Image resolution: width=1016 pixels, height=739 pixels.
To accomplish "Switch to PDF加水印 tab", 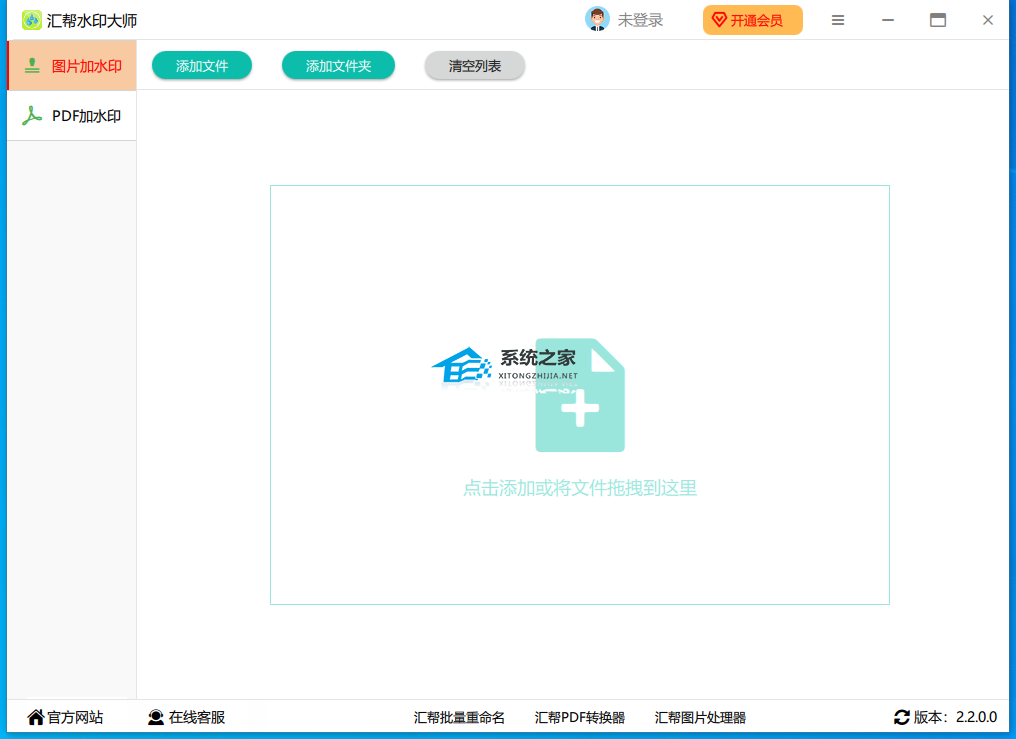I will (x=72, y=116).
